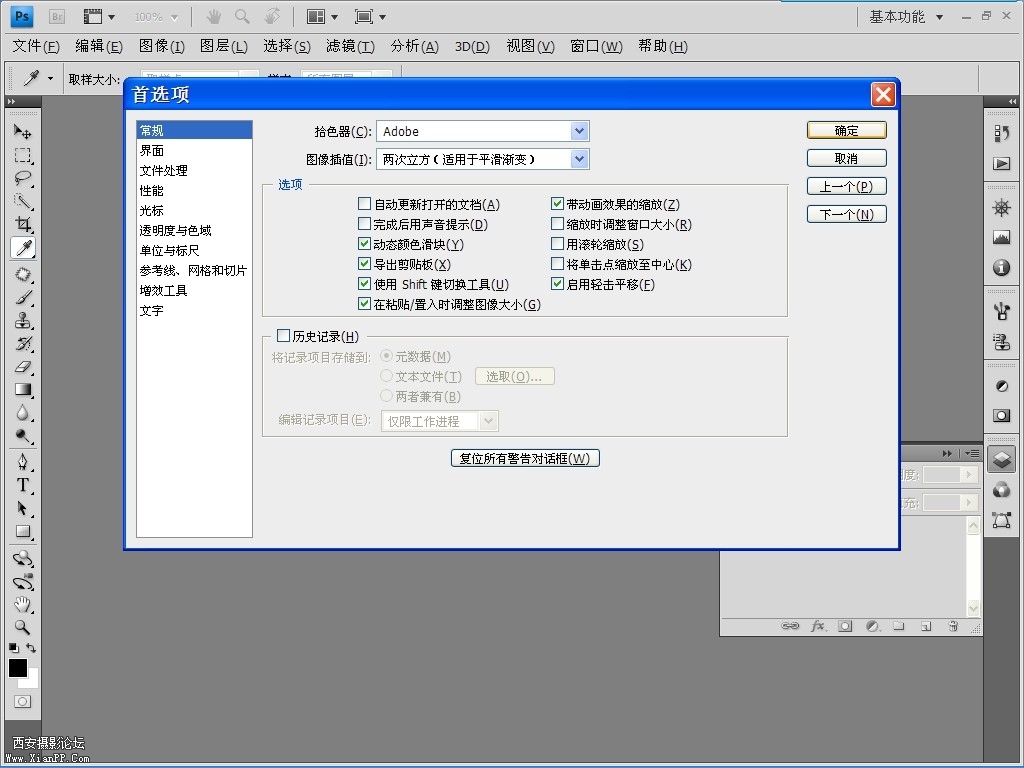Toggle the 历史记录 checkbox
The height and width of the screenshot is (768, 1024).
pos(283,337)
